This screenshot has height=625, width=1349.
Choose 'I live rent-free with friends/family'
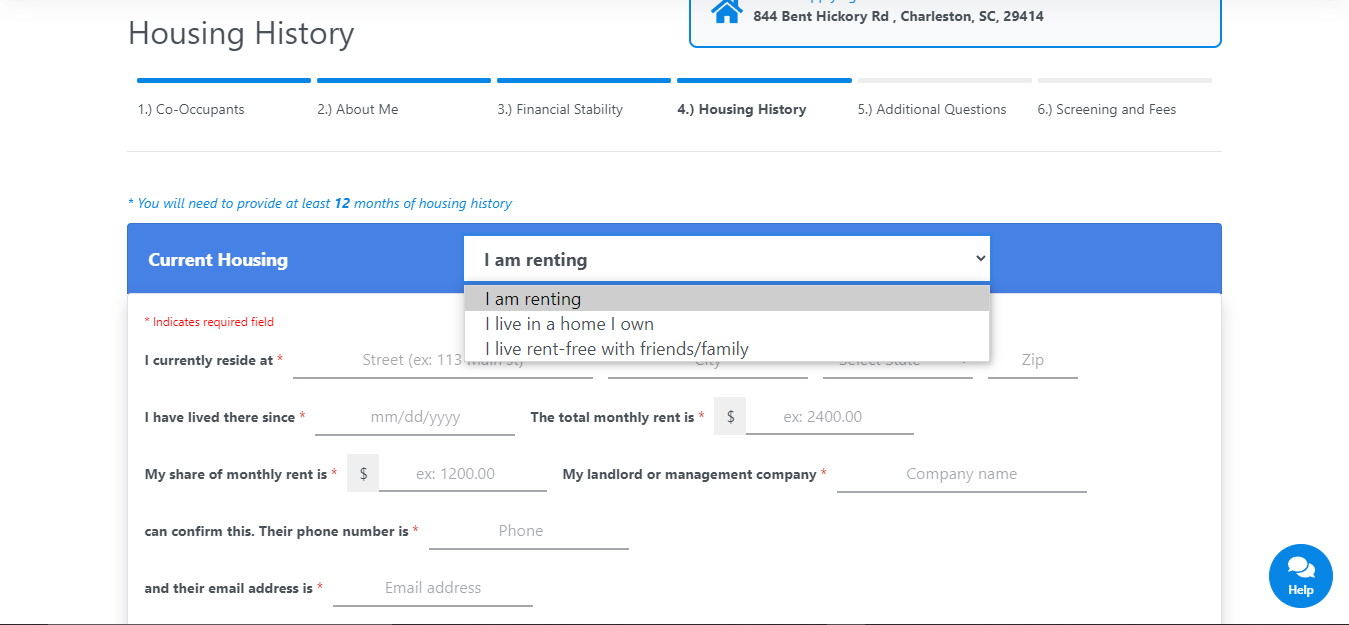(x=727, y=349)
